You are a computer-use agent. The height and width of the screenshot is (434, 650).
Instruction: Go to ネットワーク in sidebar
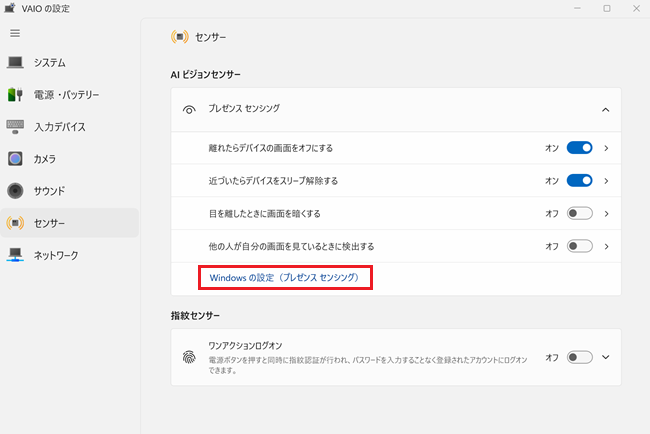tap(70, 255)
